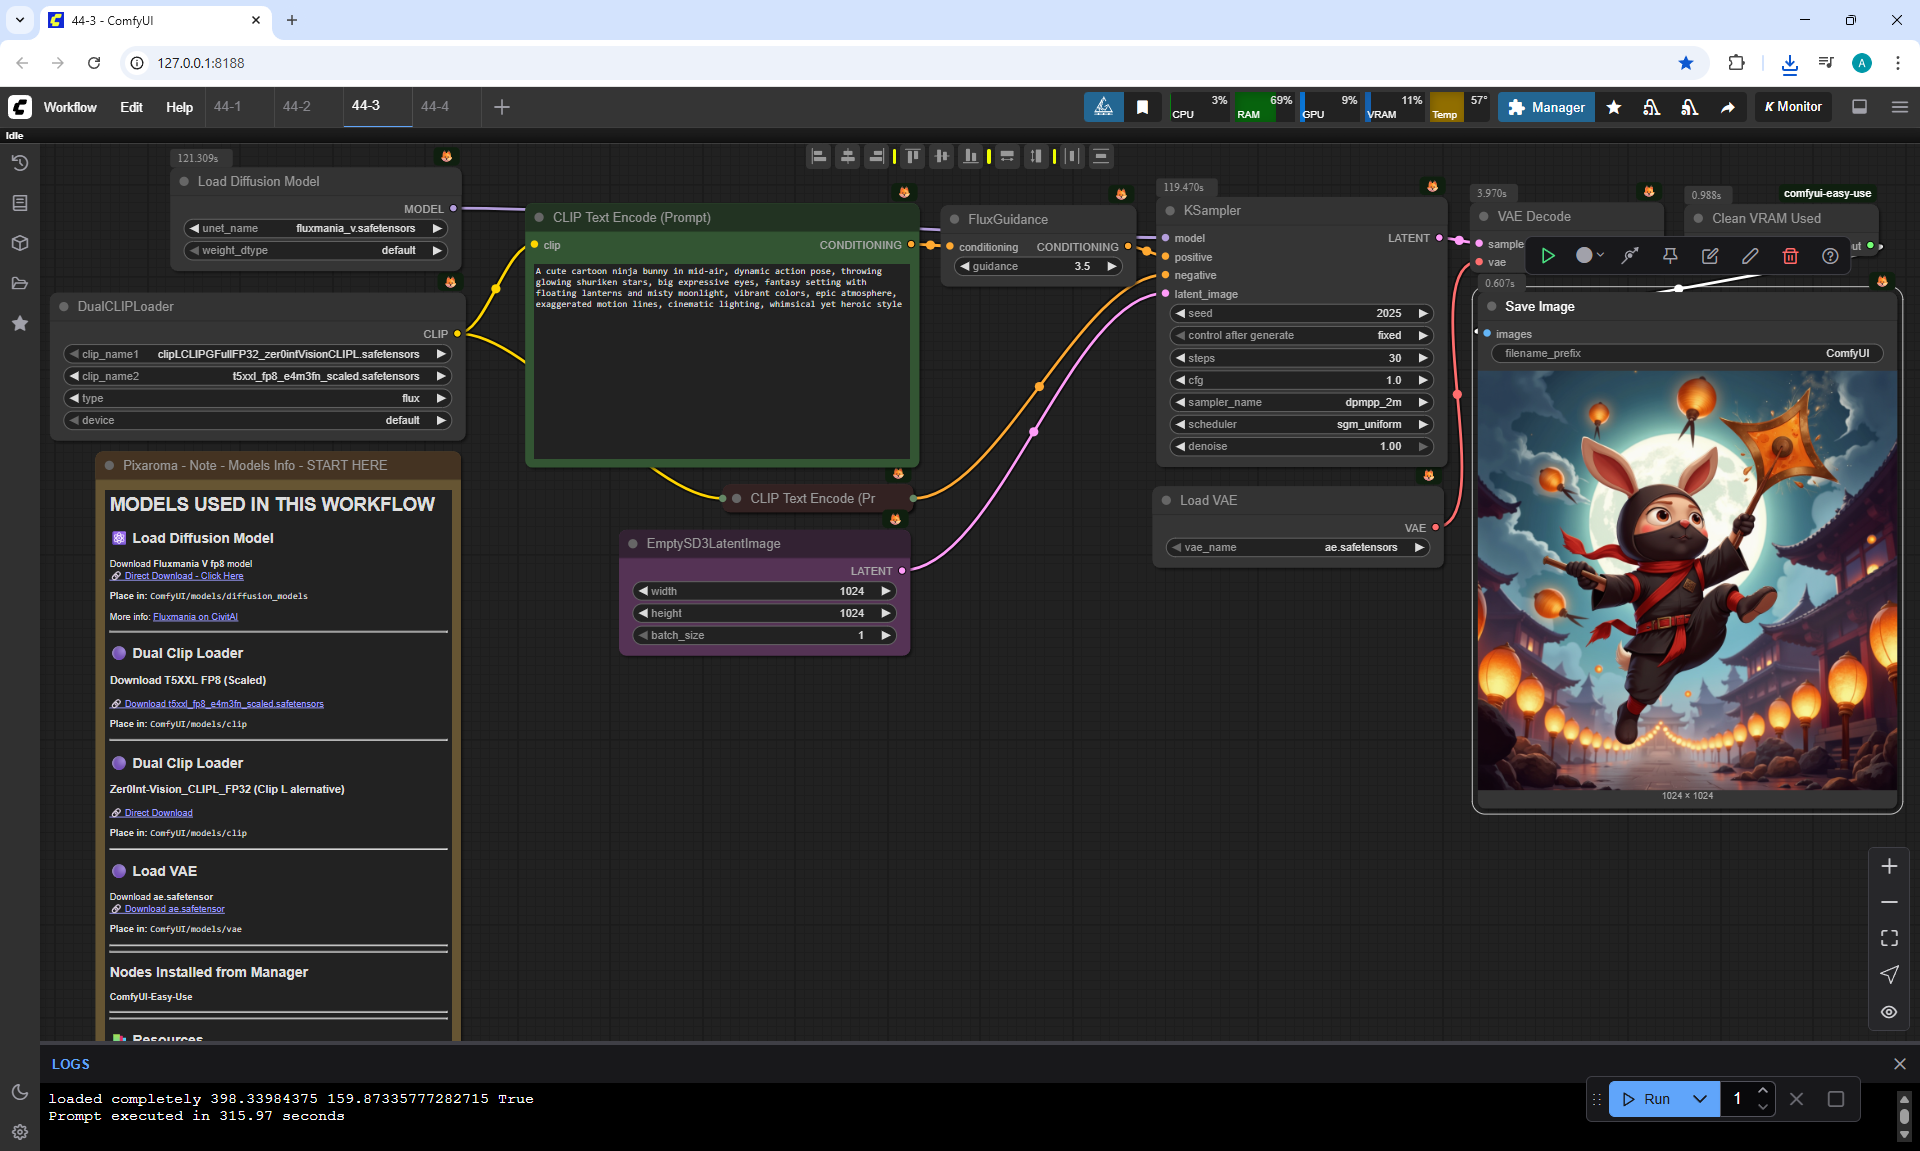Open the queue history sidebar icon
Image resolution: width=1920 pixels, height=1151 pixels.
point(20,163)
